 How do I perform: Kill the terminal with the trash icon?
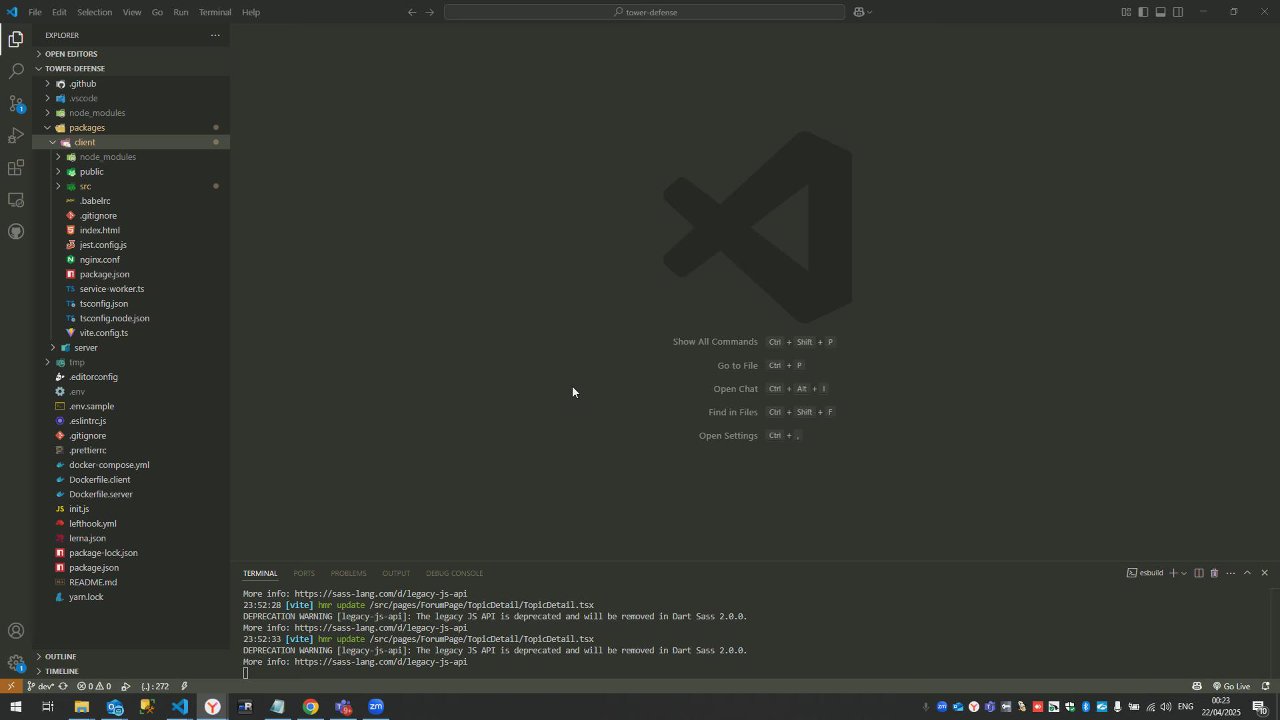(1214, 573)
